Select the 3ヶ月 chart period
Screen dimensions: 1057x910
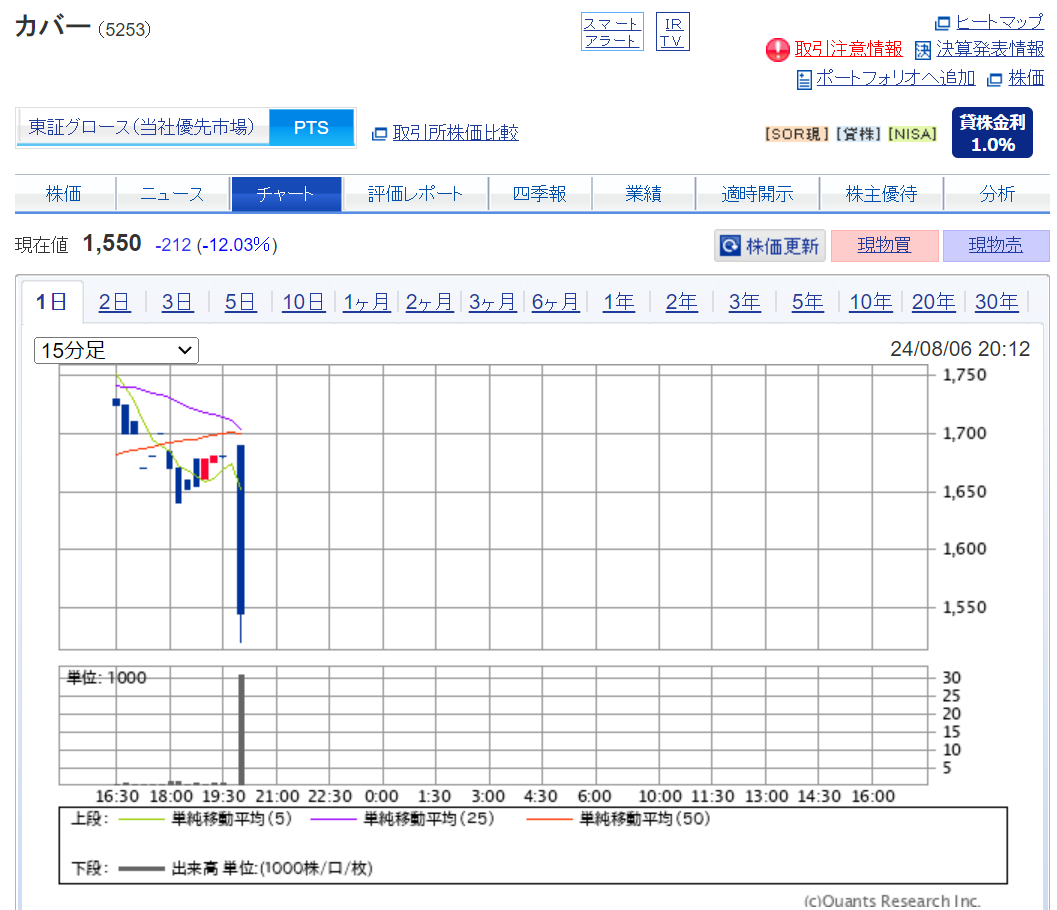coord(493,302)
